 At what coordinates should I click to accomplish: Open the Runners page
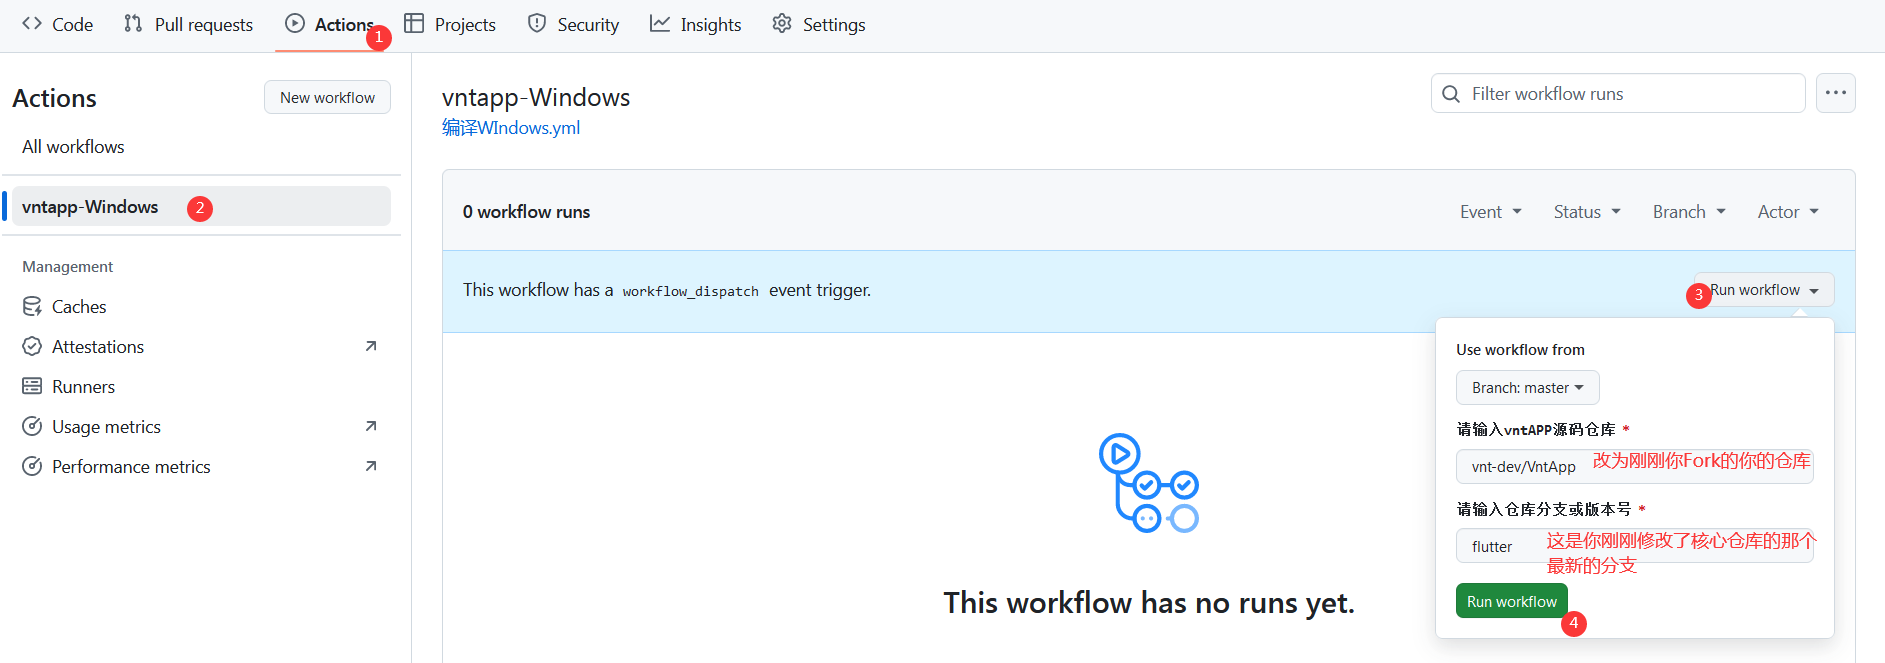pyautogui.click(x=83, y=387)
